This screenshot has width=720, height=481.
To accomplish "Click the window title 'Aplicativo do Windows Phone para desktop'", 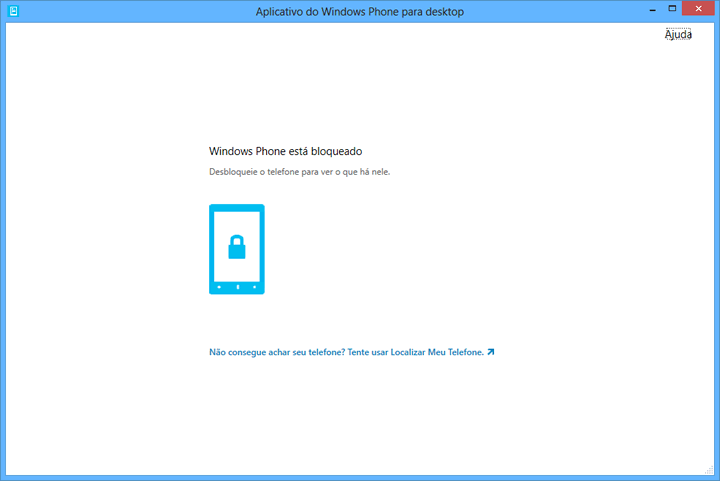I will [360, 12].
